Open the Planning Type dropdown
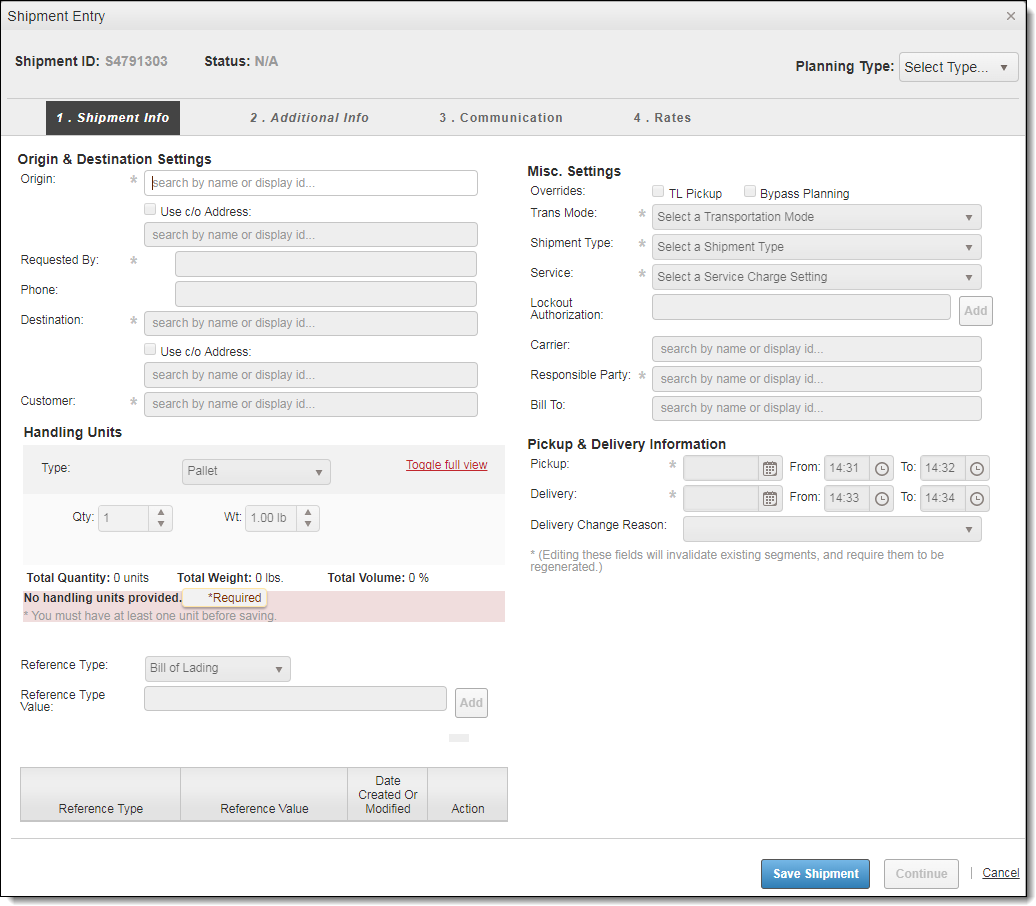 (958, 67)
